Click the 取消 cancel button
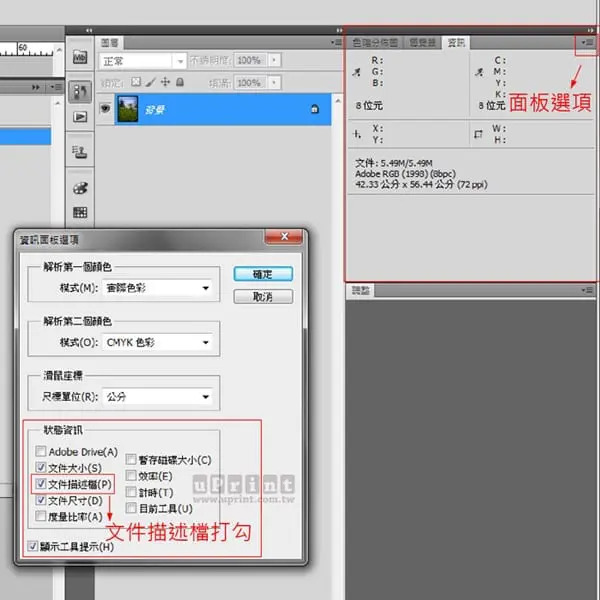 (x=263, y=297)
